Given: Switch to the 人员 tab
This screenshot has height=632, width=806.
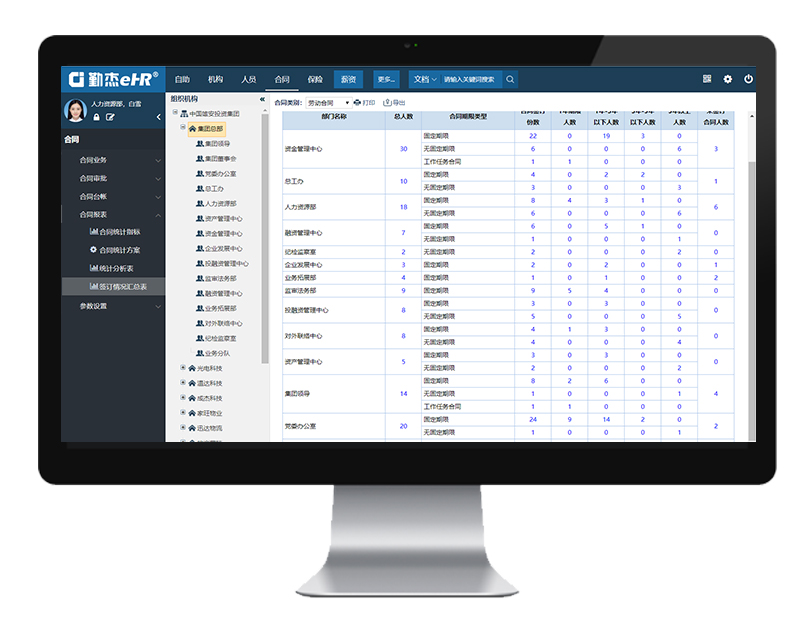Looking at the screenshot, I should pos(248,79).
